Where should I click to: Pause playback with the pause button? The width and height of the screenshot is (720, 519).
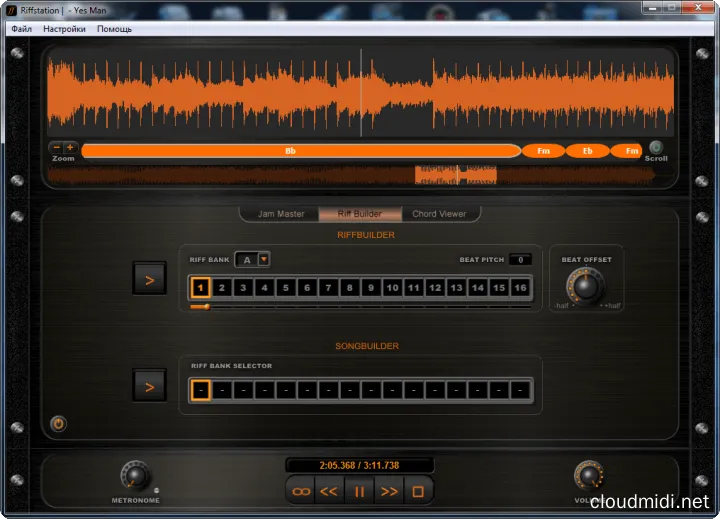(359, 491)
